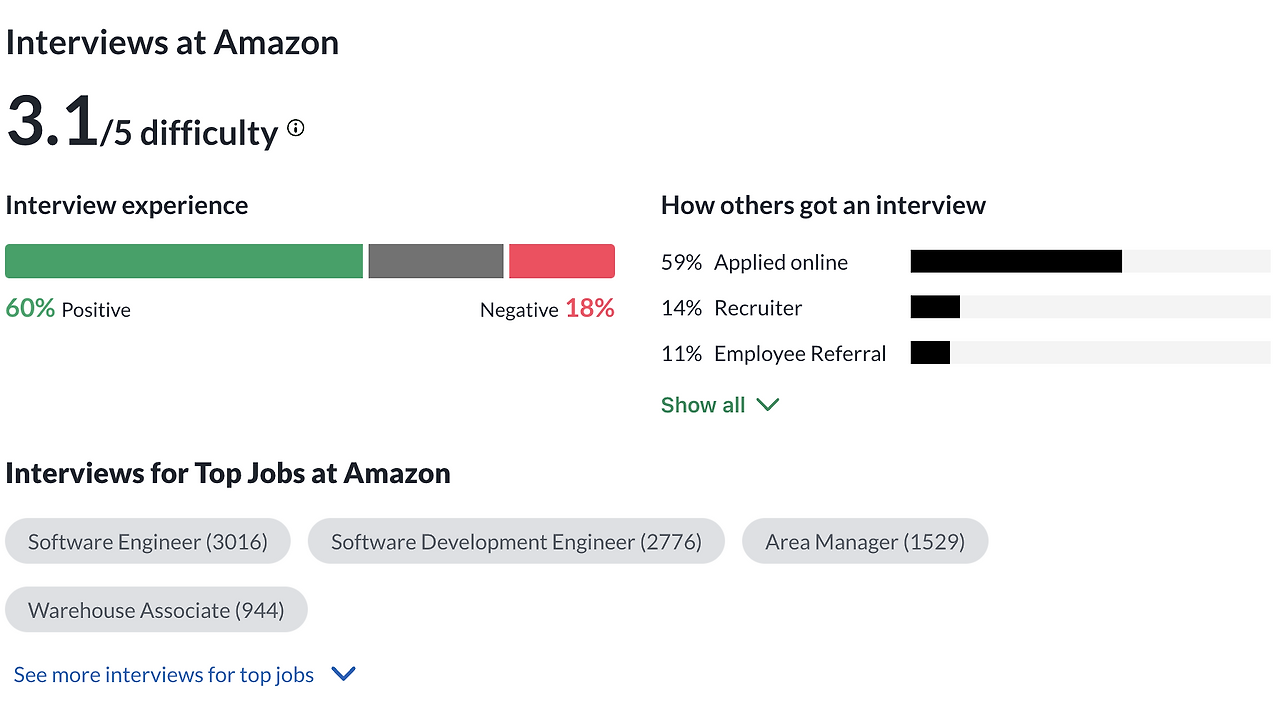The image size is (1280, 705).
Task: Click the red negative experience bar
Action: click(x=562, y=261)
